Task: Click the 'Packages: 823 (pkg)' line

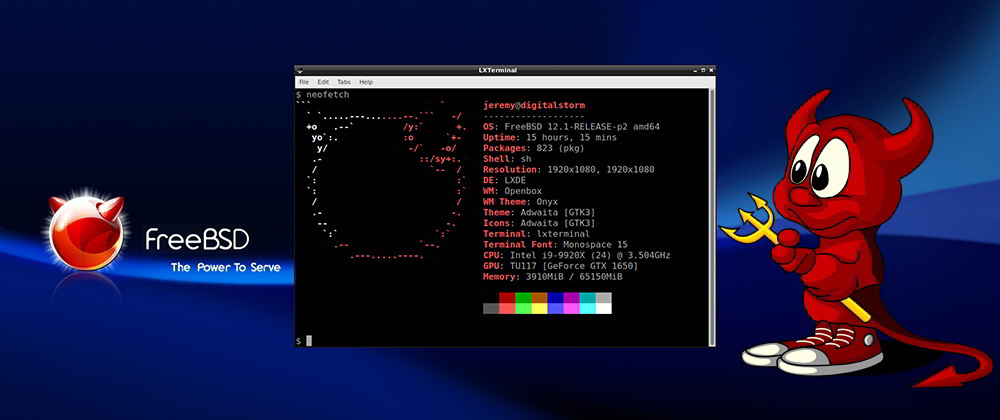Action: tap(534, 148)
